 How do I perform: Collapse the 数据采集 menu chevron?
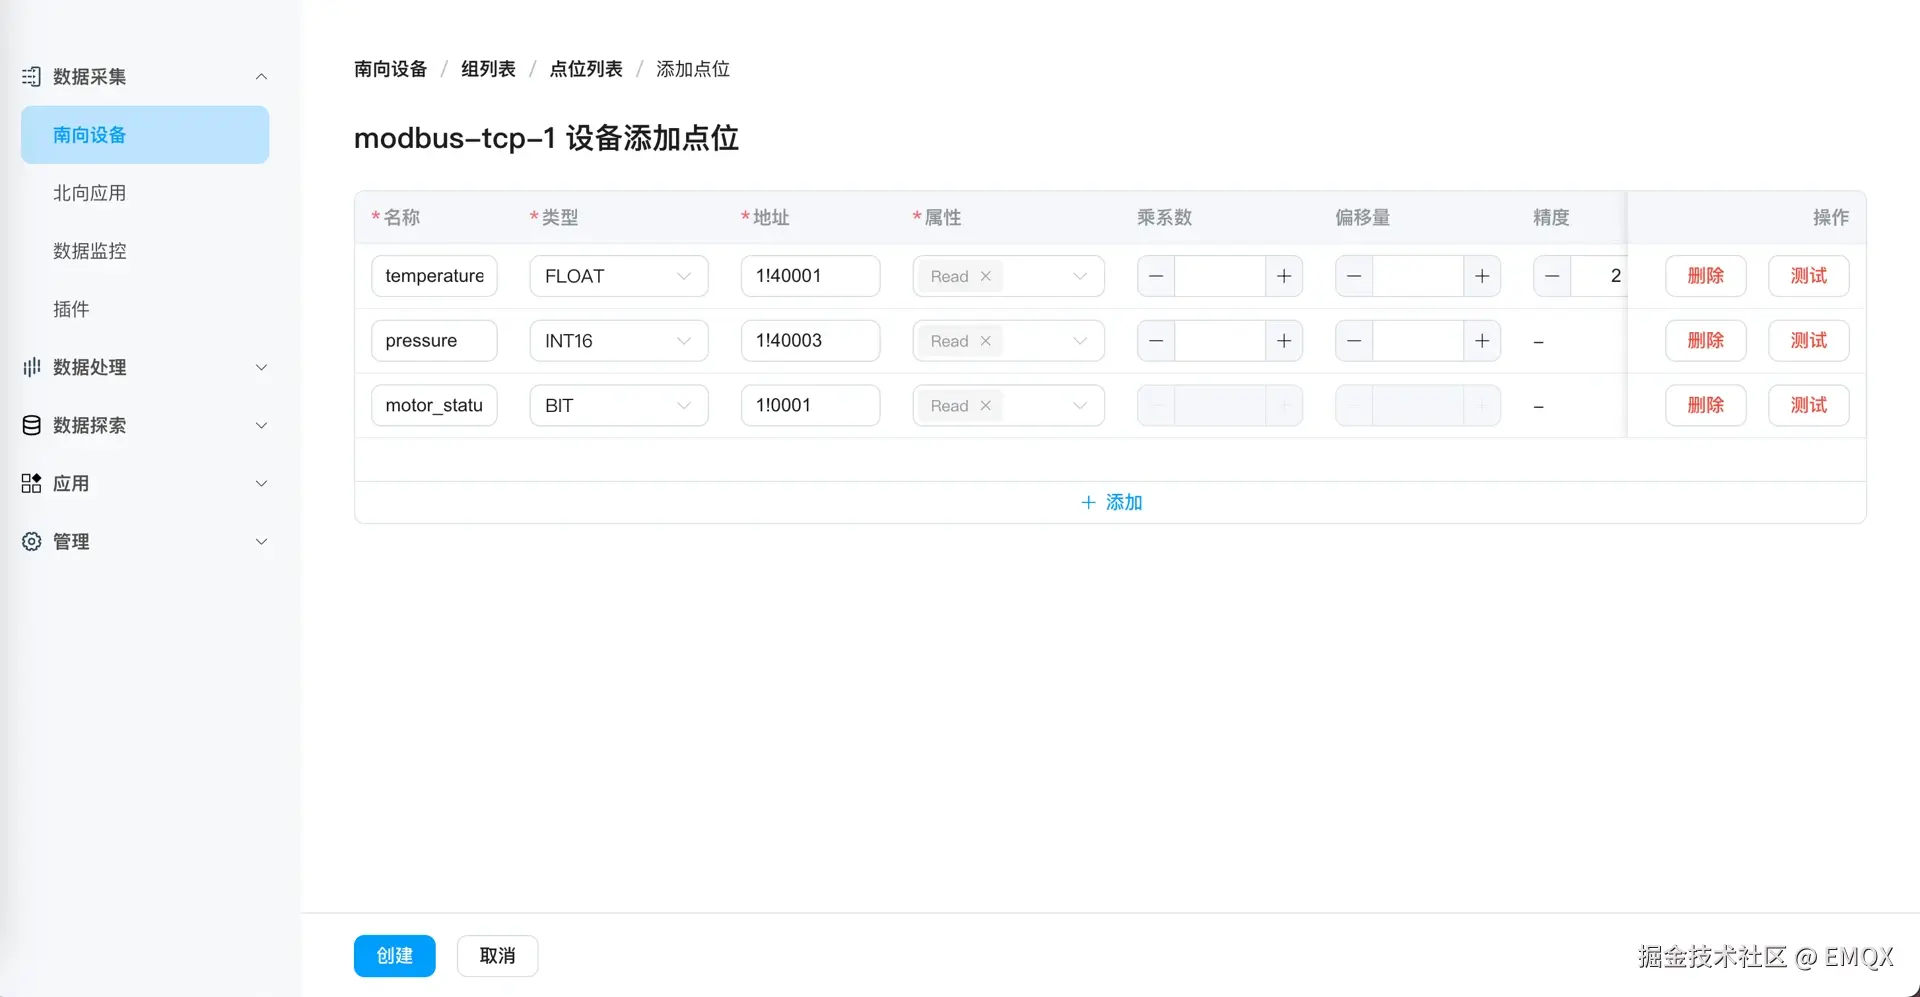click(261, 76)
